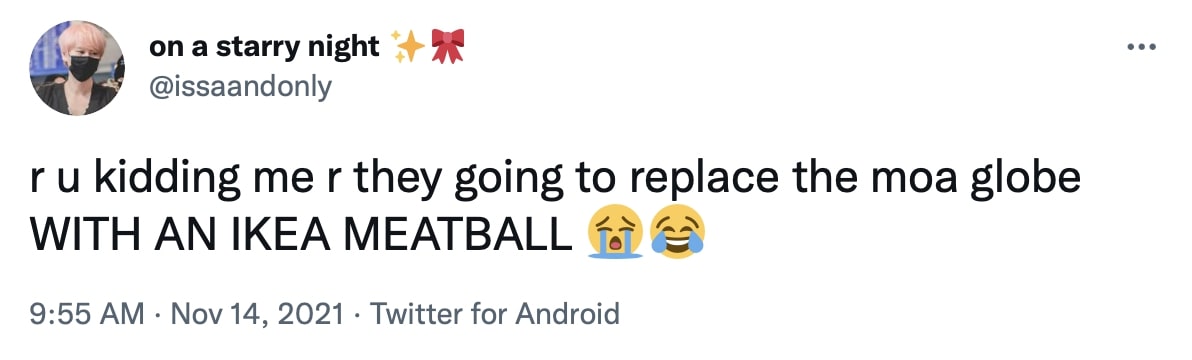The height and width of the screenshot is (360, 1192).
Task: Click the red ribbon bow emoji
Action: 448,46
